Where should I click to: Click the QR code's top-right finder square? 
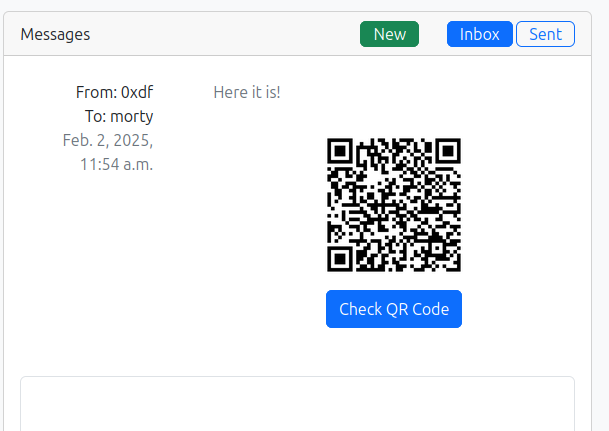click(449, 150)
